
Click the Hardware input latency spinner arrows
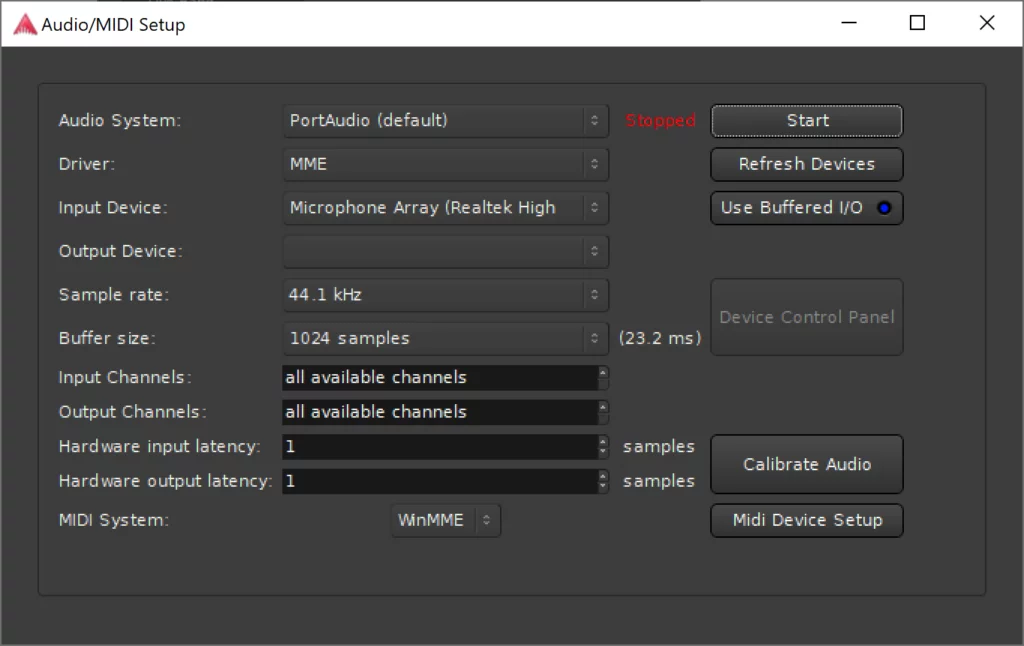click(603, 447)
